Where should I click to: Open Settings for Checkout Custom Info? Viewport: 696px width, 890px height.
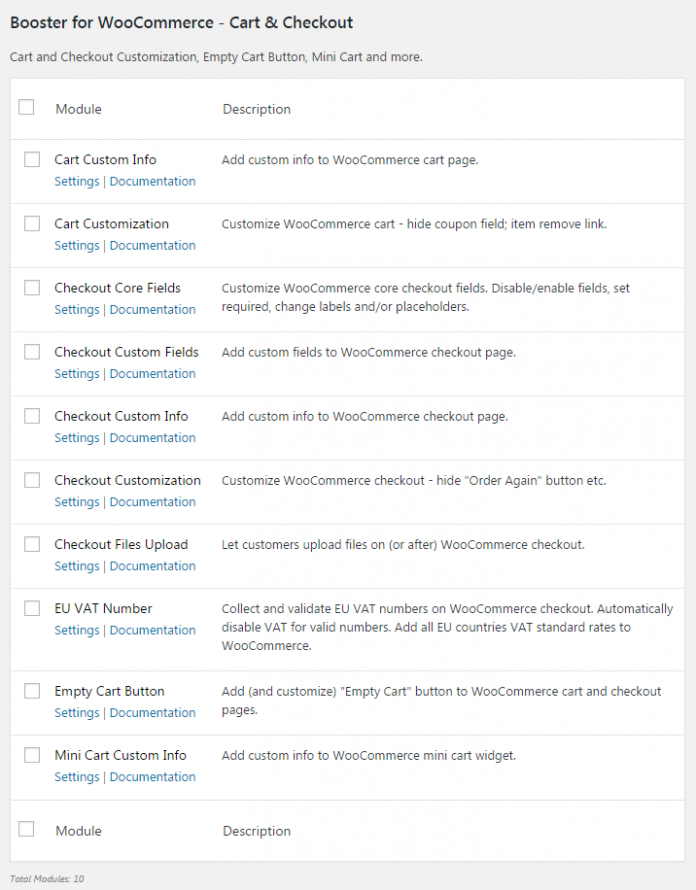77,437
